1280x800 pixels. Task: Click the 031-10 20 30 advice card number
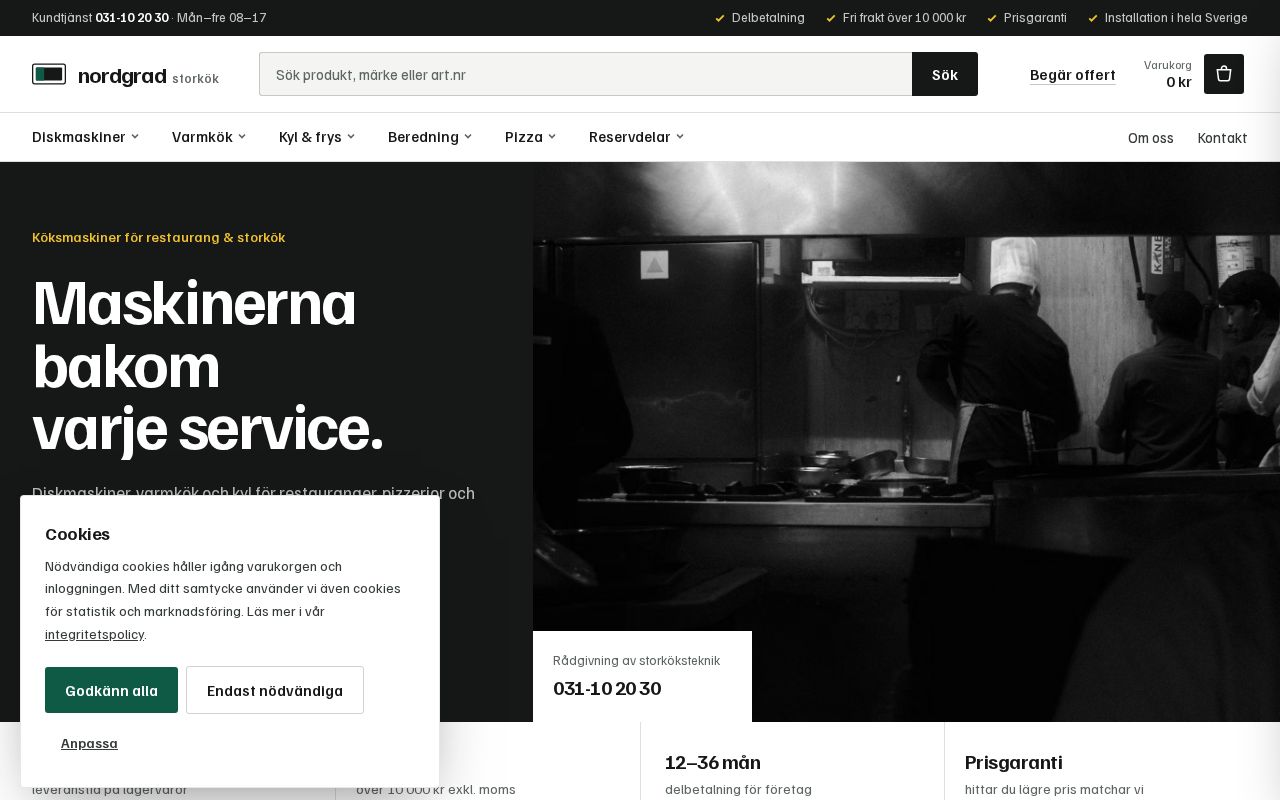(x=607, y=688)
